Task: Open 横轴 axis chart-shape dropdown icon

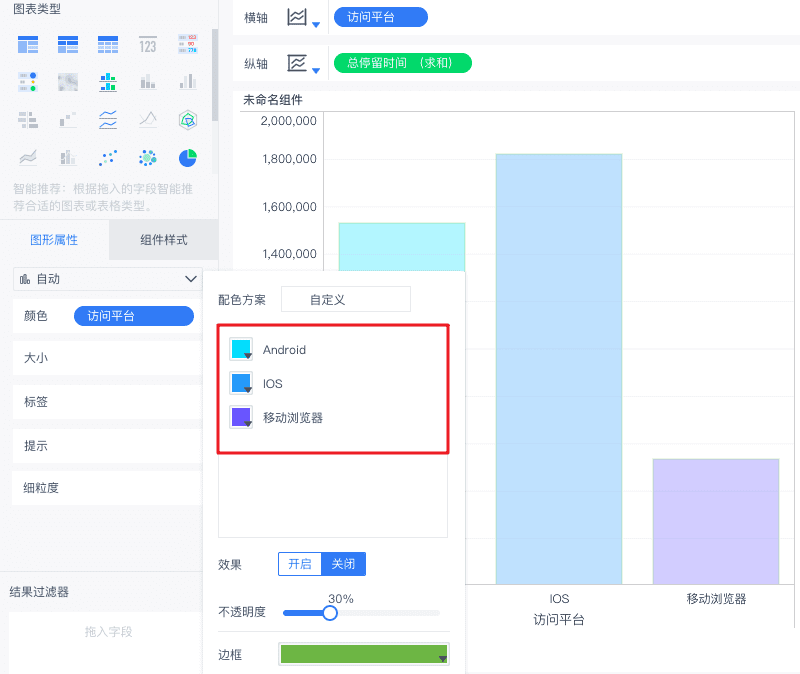Action: point(303,18)
